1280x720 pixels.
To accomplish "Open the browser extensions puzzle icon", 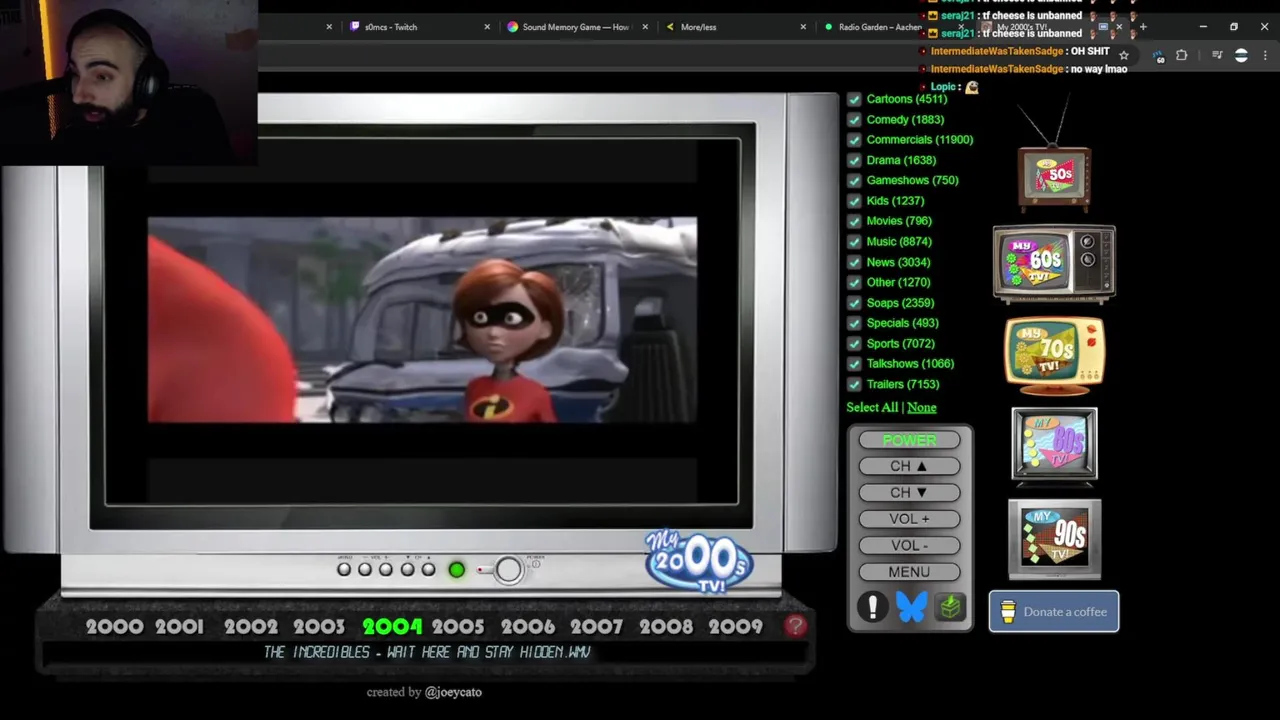I will pos(1181,55).
